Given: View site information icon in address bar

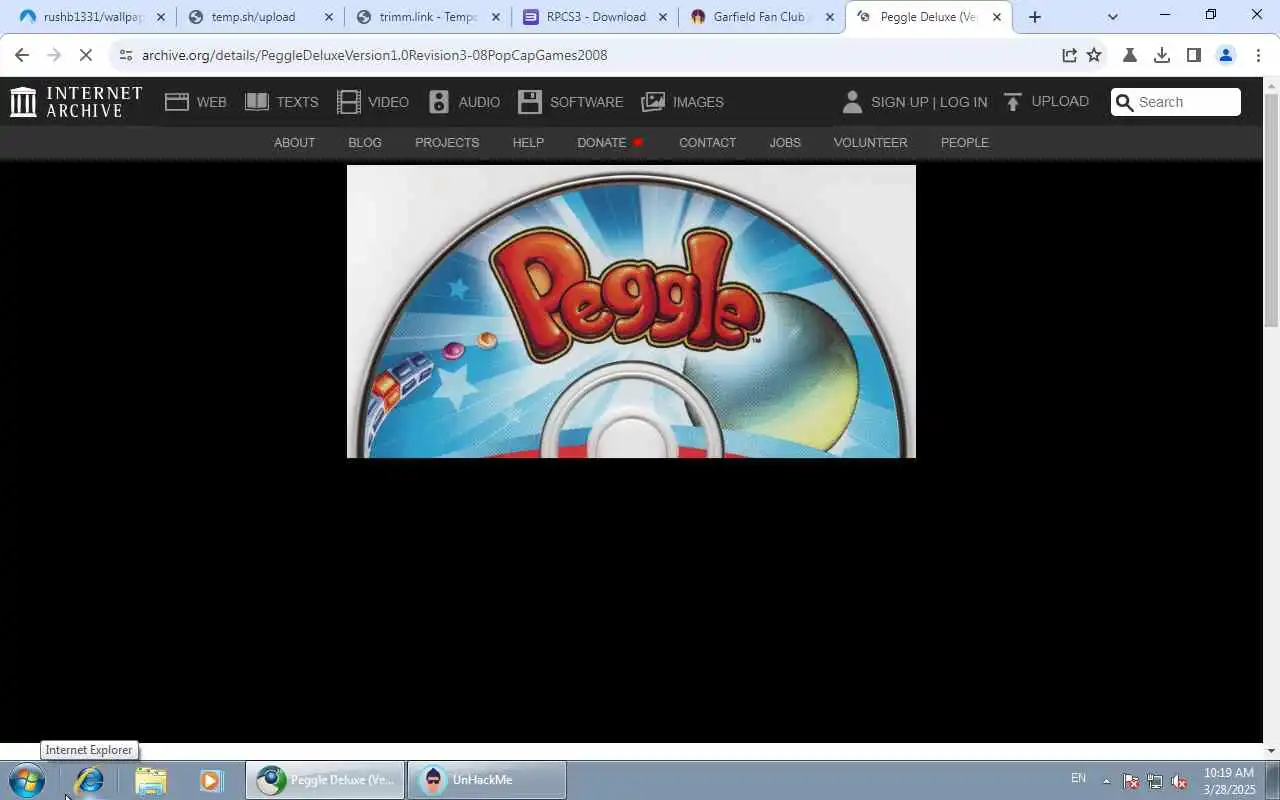Looking at the screenshot, I should [x=124, y=55].
